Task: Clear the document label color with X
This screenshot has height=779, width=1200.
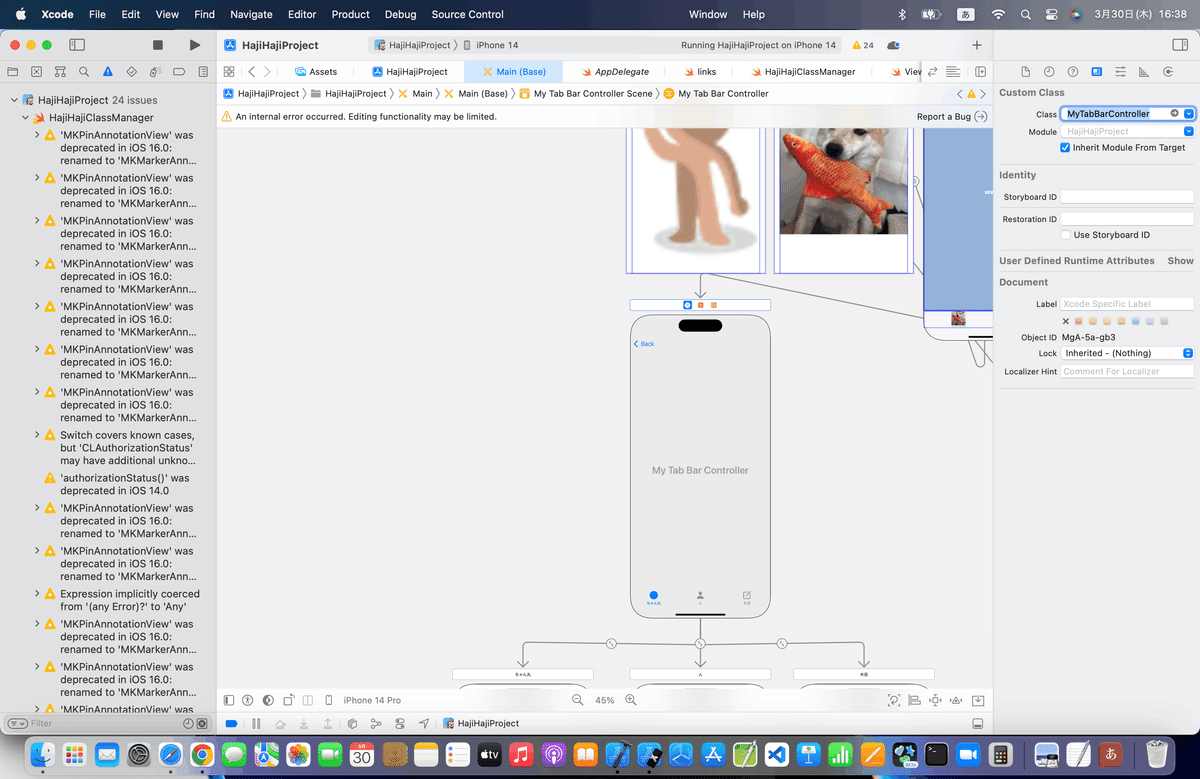Action: 1066,321
